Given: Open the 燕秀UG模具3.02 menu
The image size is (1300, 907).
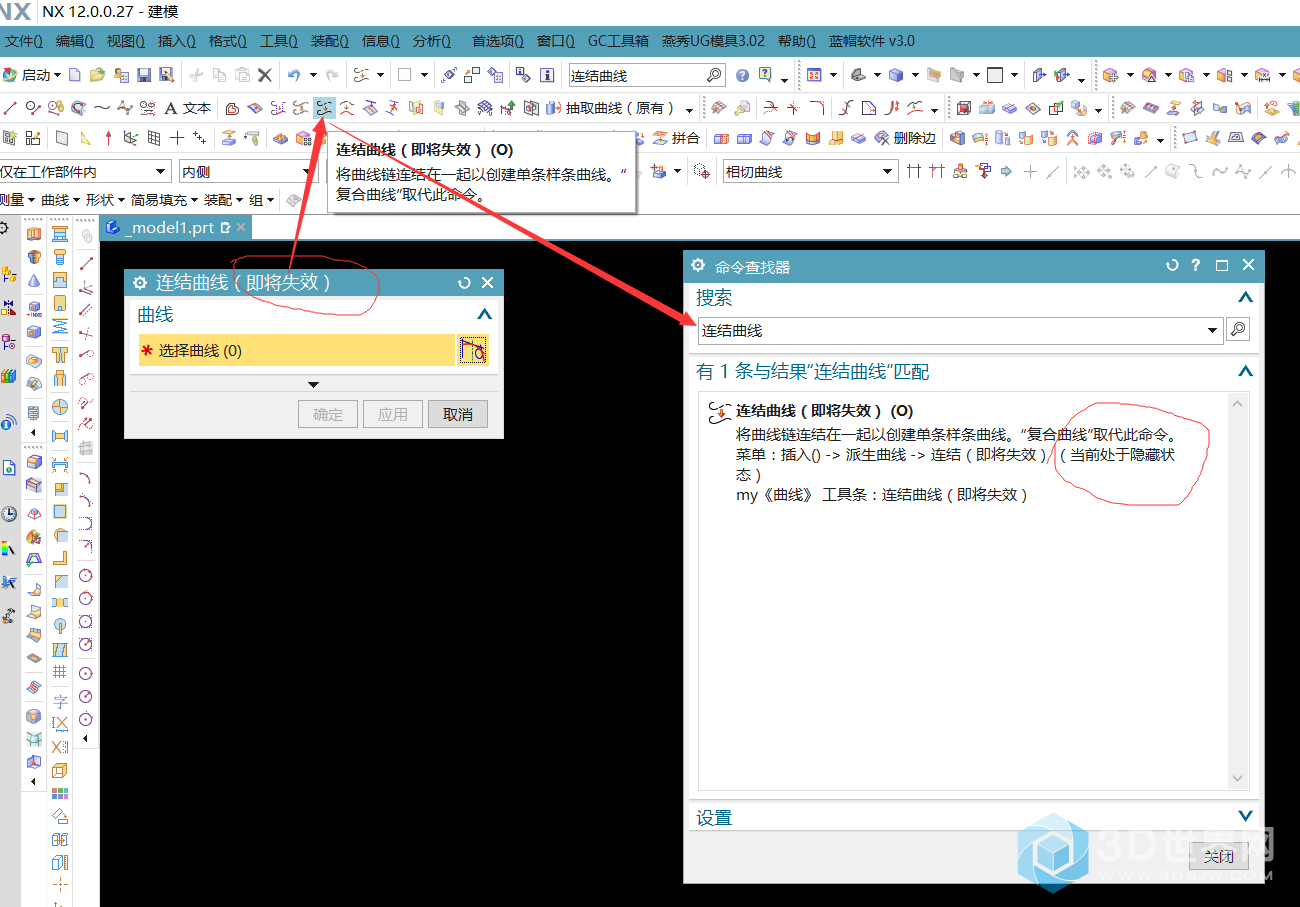Looking at the screenshot, I should (712, 41).
